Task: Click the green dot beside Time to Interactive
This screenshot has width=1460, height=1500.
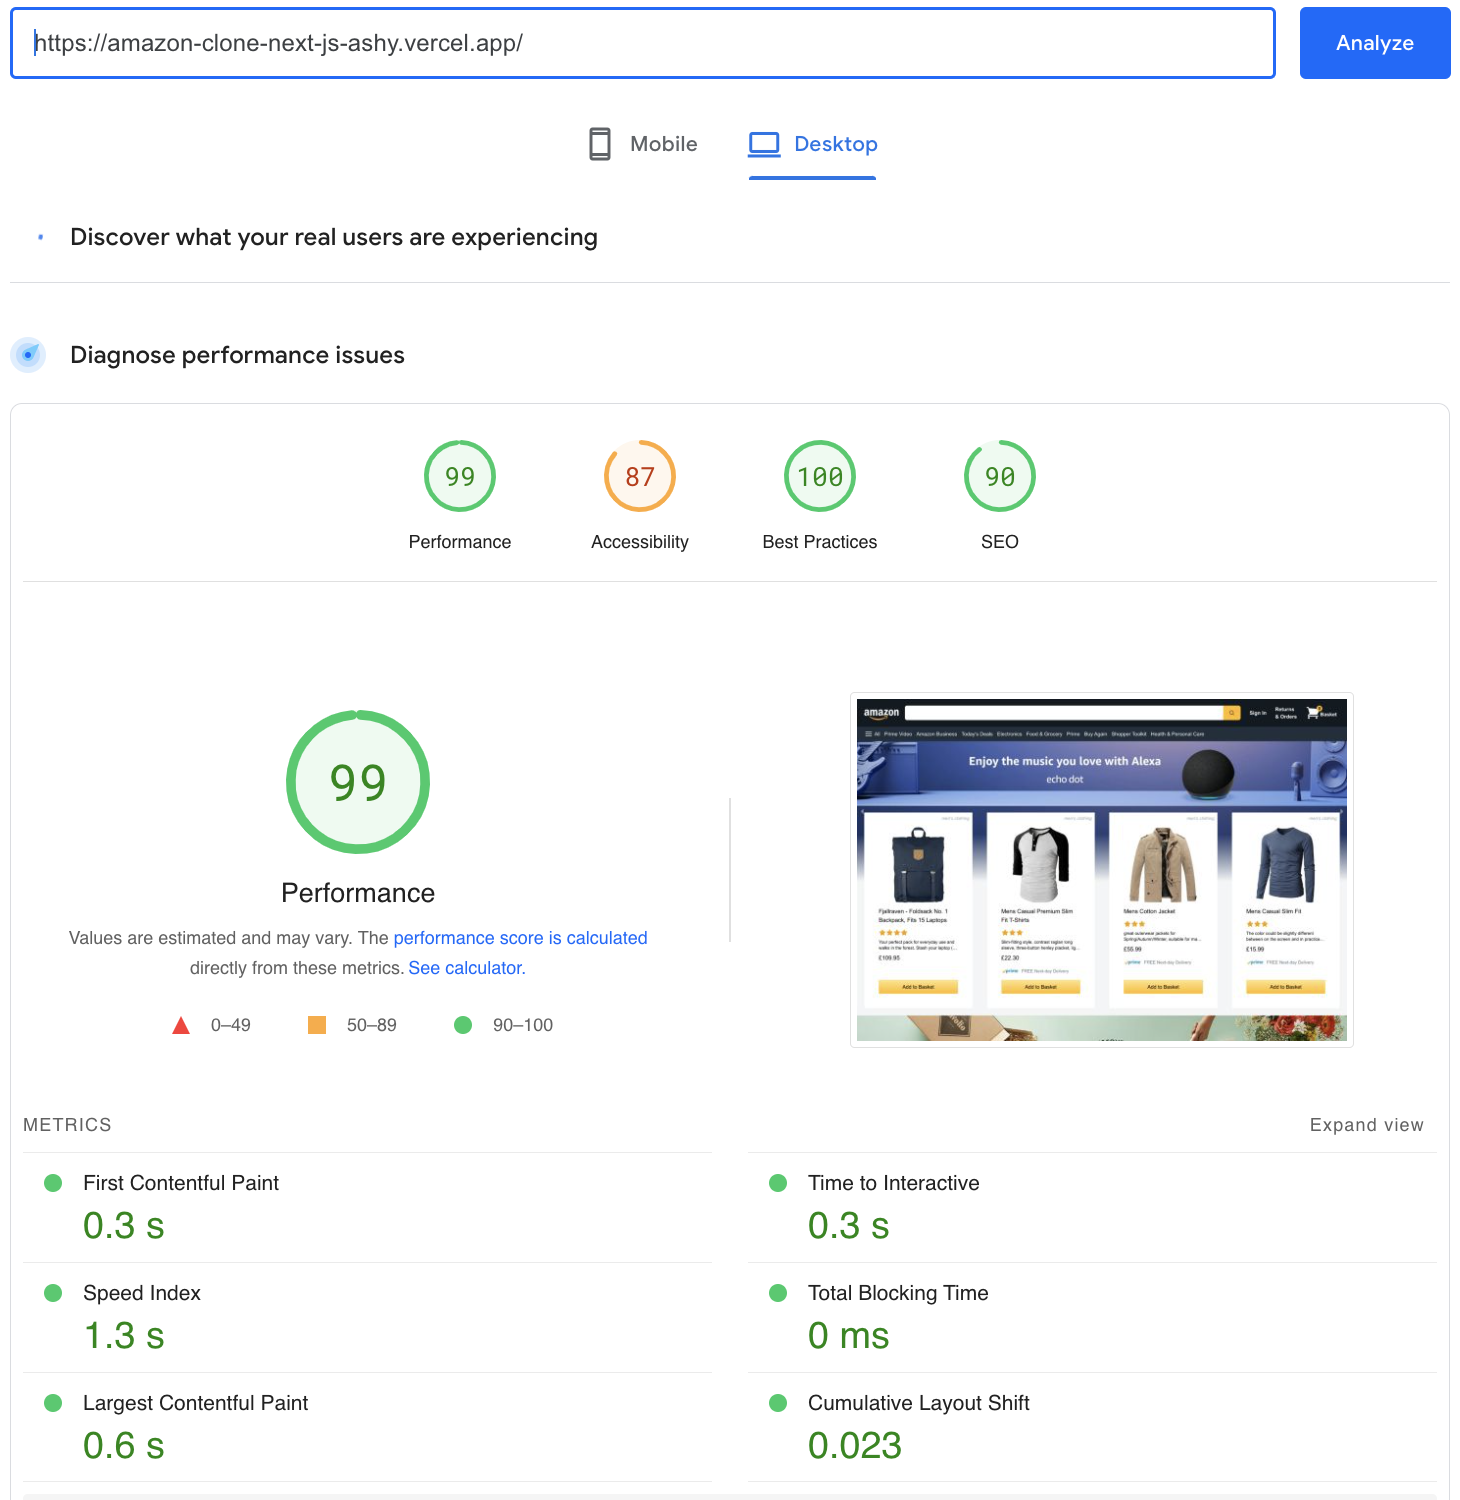Action: tap(778, 1183)
